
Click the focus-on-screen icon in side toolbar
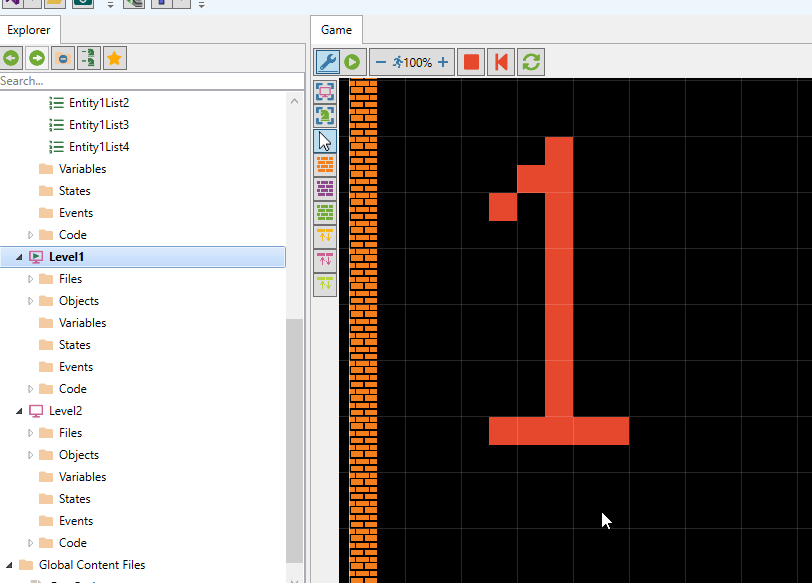click(325, 92)
